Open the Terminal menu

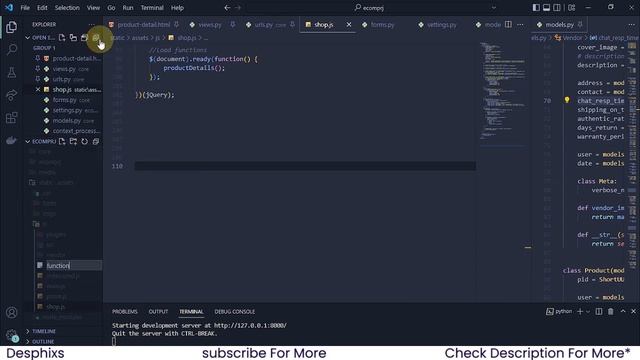click(x=152, y=8)
